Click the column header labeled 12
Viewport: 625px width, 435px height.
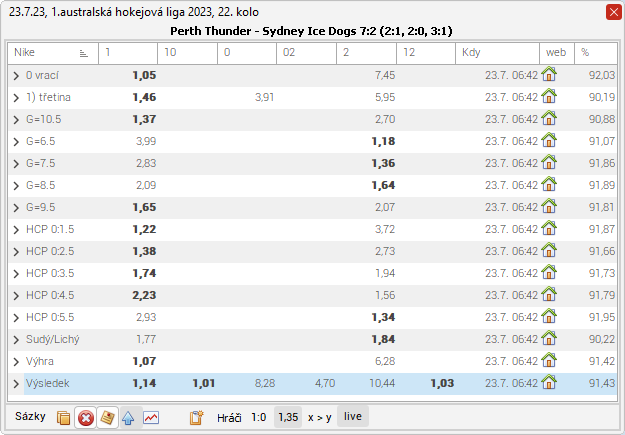[426, 53]
